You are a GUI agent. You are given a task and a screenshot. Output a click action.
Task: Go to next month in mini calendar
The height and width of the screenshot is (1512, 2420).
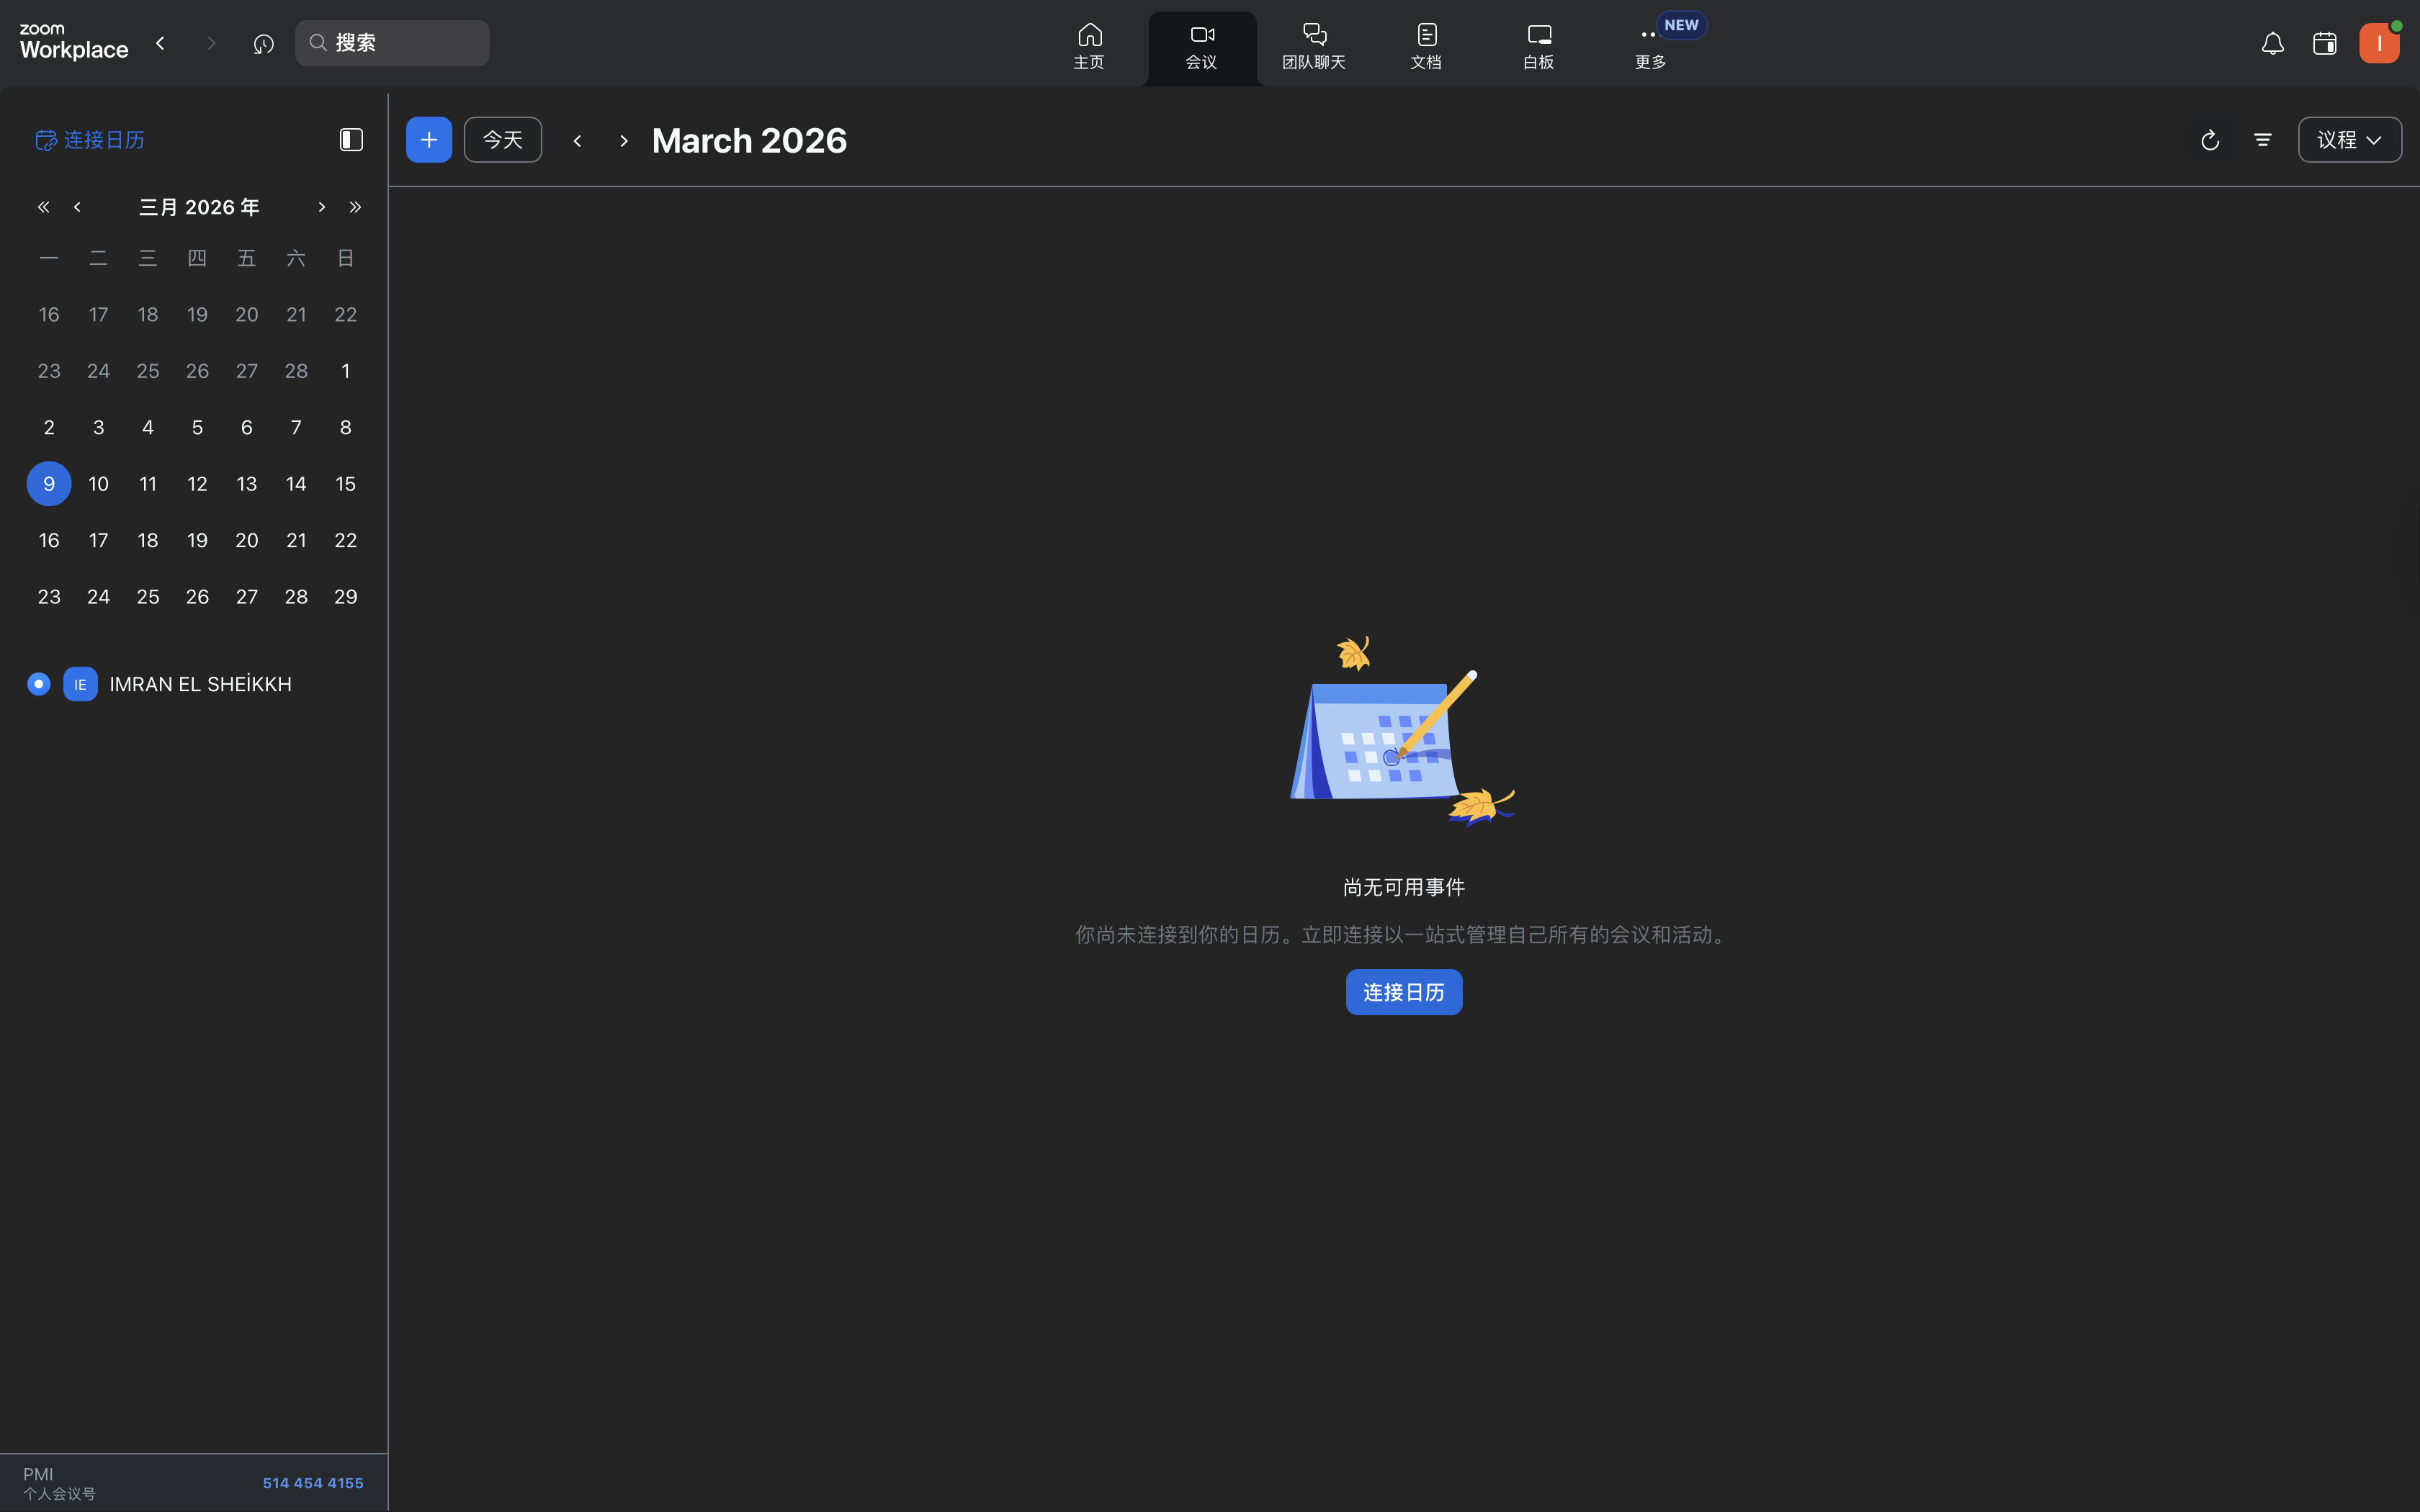point(321,207)
